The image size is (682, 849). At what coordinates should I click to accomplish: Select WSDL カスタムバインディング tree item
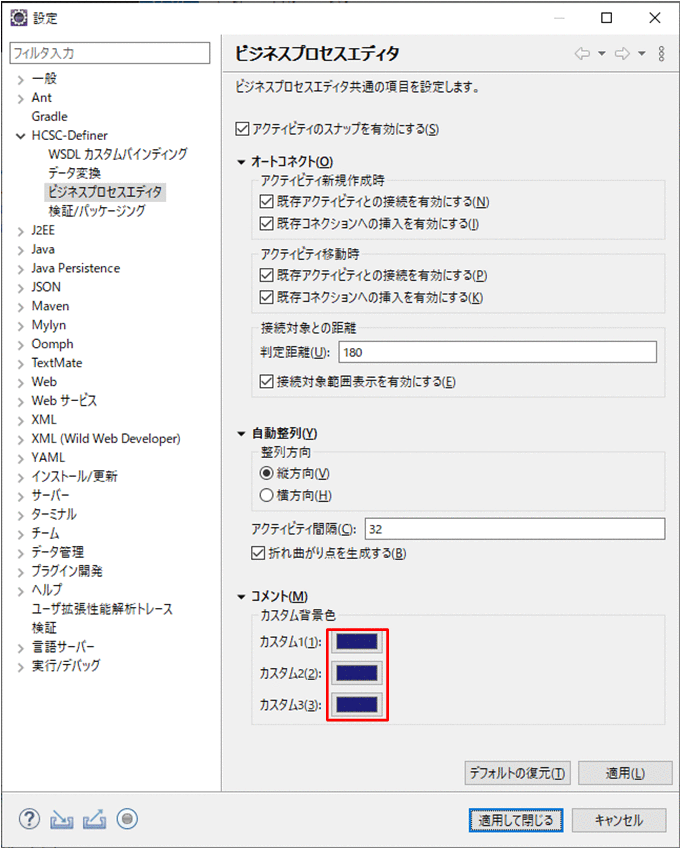(117, 154)
